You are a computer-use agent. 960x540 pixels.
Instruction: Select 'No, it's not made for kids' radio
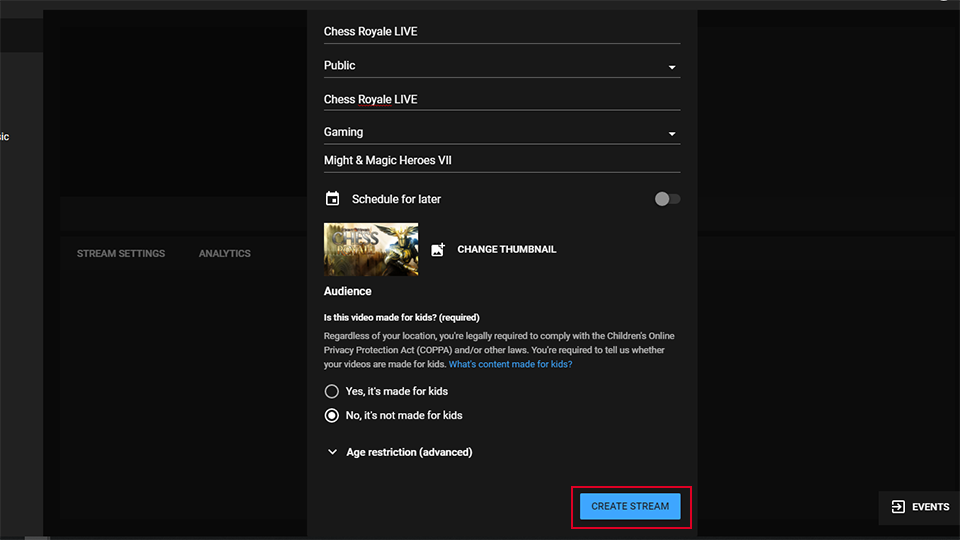click(331, 415)
